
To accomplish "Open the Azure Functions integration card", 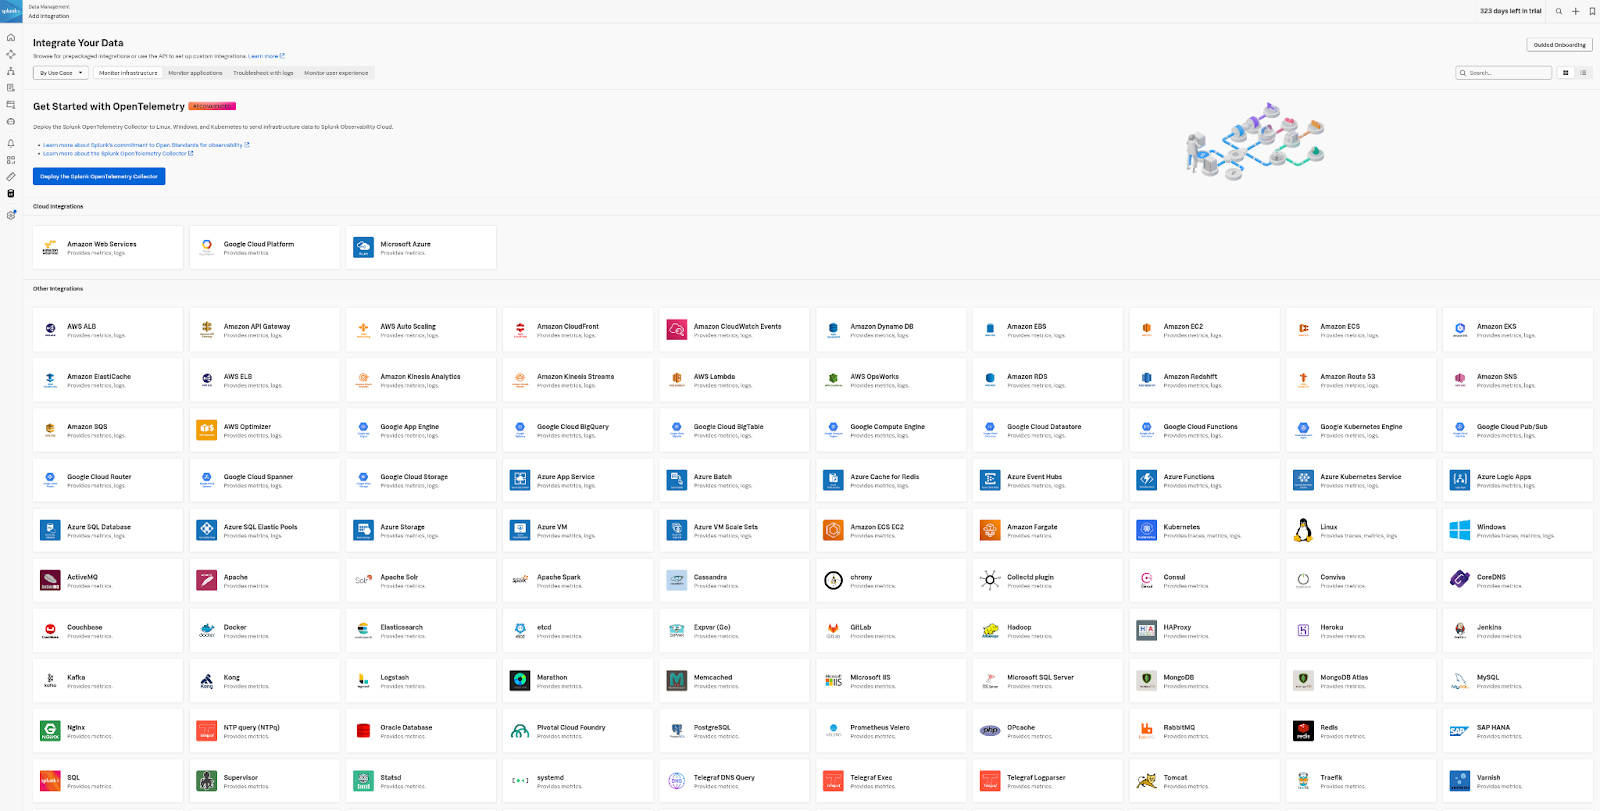I will 1205,480.
